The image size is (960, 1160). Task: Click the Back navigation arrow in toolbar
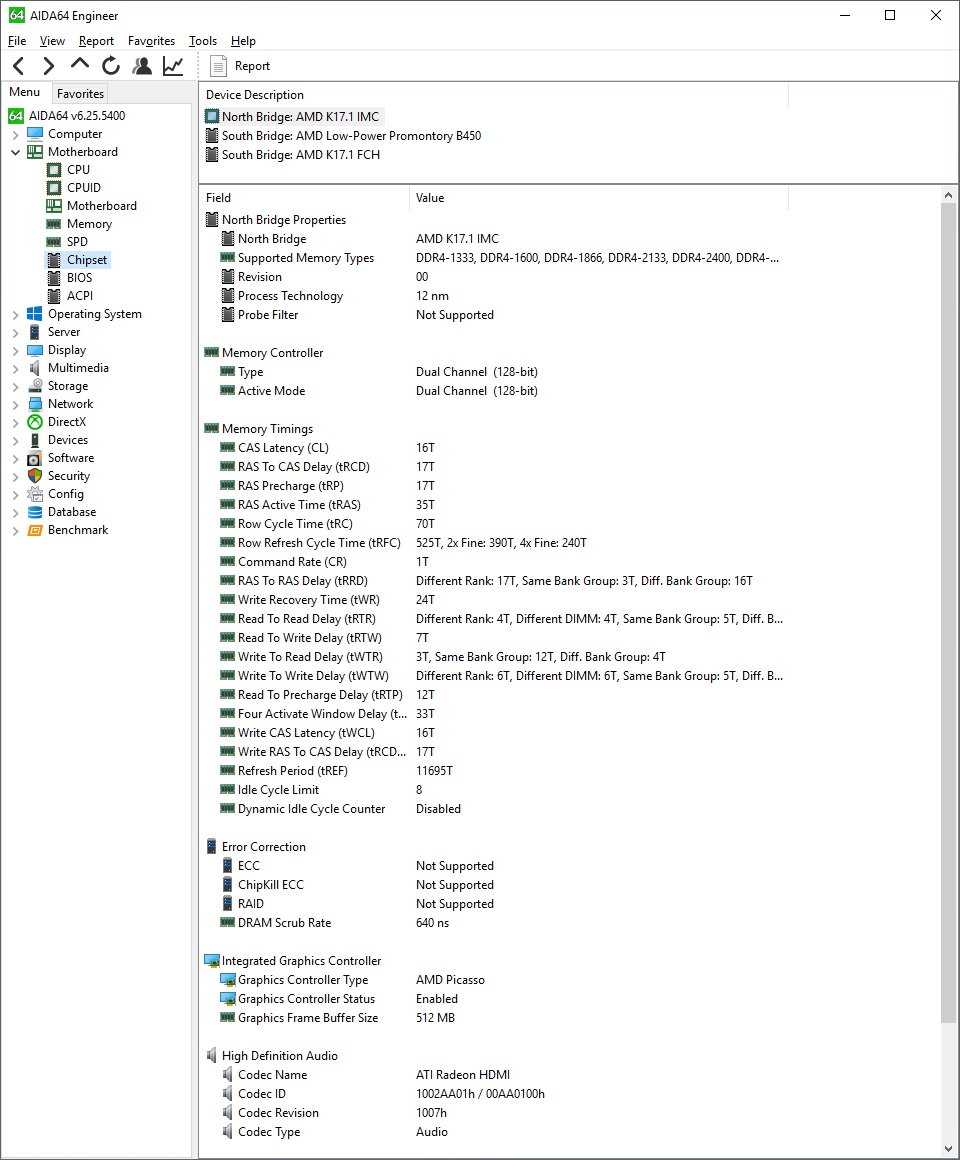pos(19,66)
